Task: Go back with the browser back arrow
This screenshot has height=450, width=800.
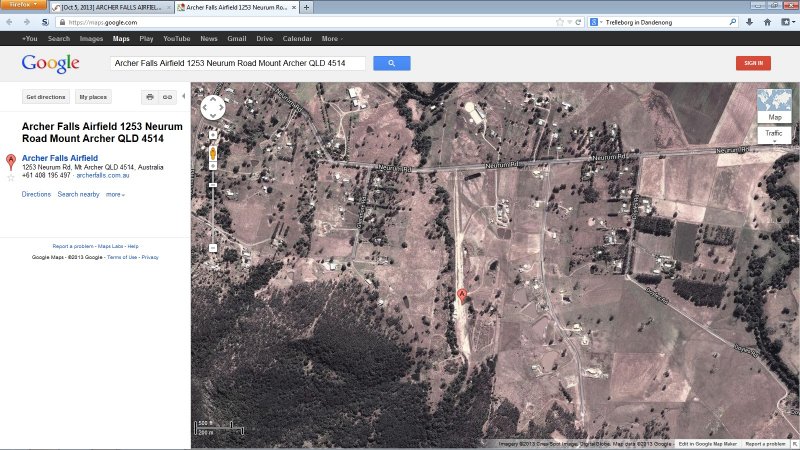Action: click(10, 22)
